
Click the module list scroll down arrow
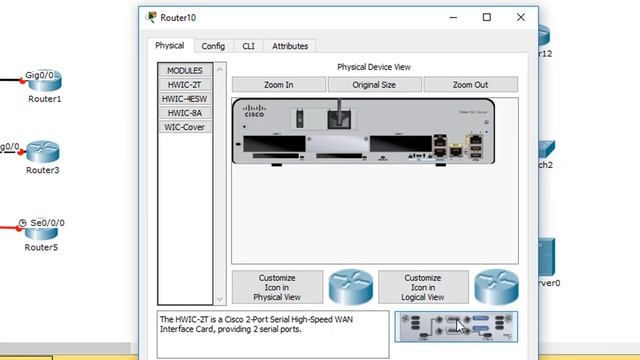220,299
